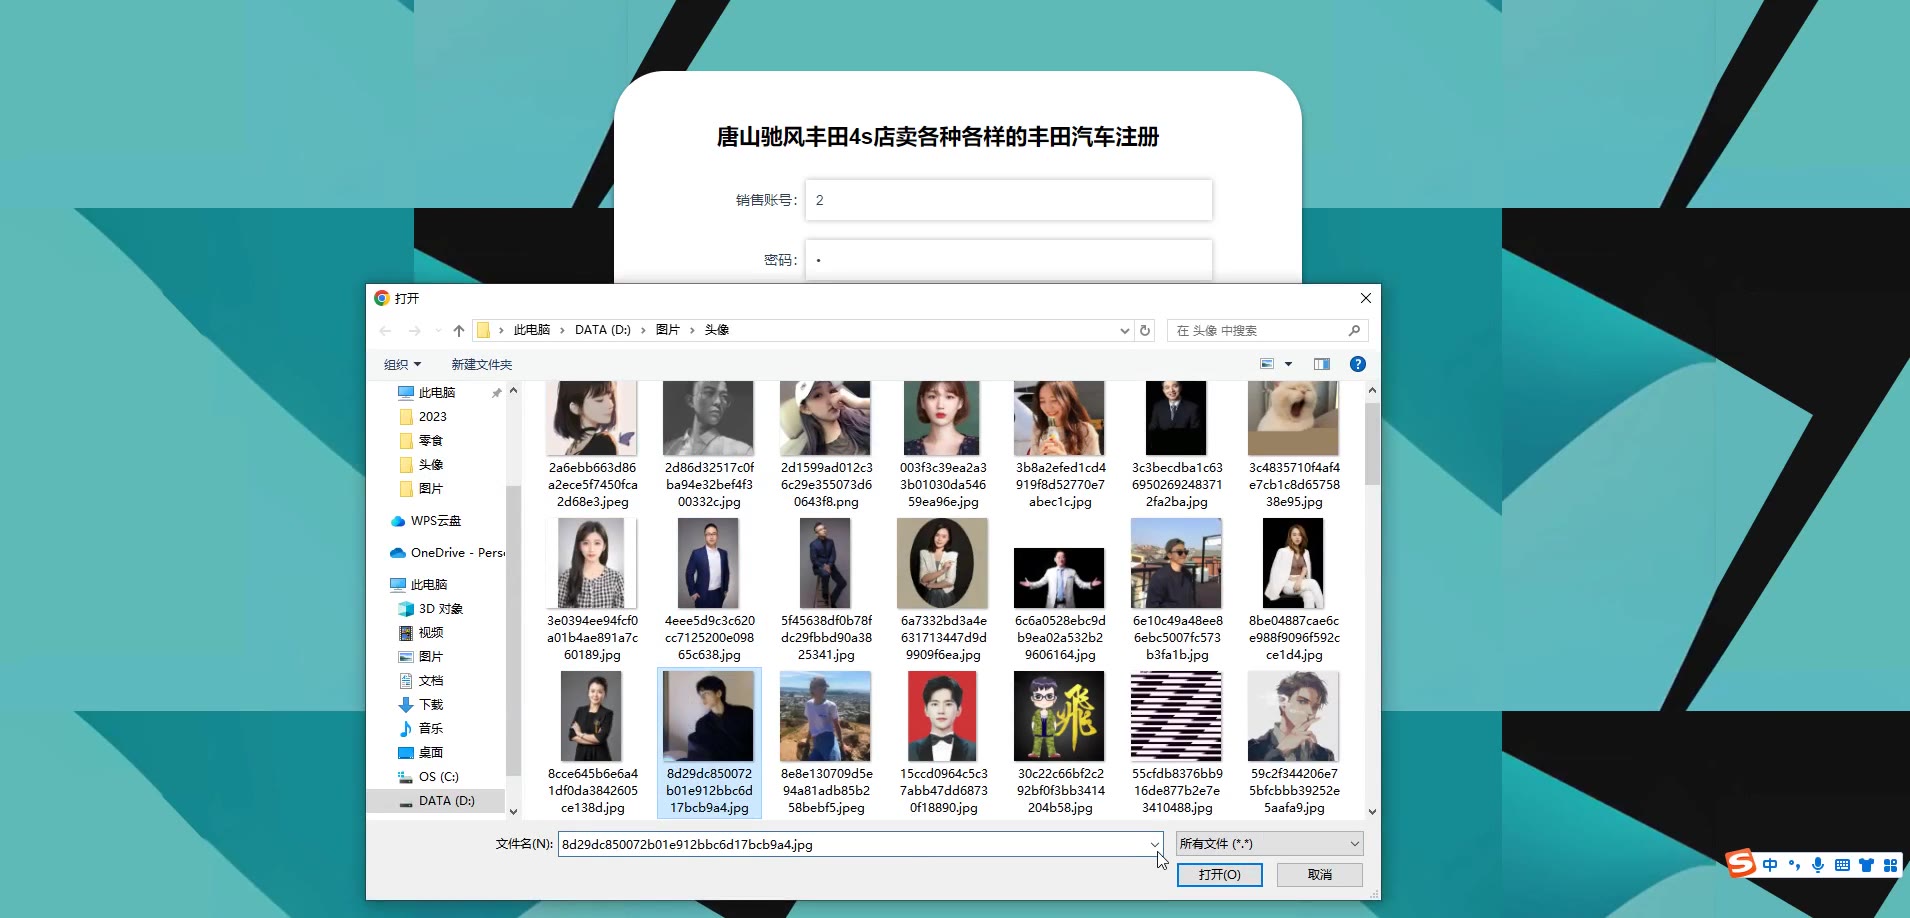Click the 密码 input field

(1009, 260)
